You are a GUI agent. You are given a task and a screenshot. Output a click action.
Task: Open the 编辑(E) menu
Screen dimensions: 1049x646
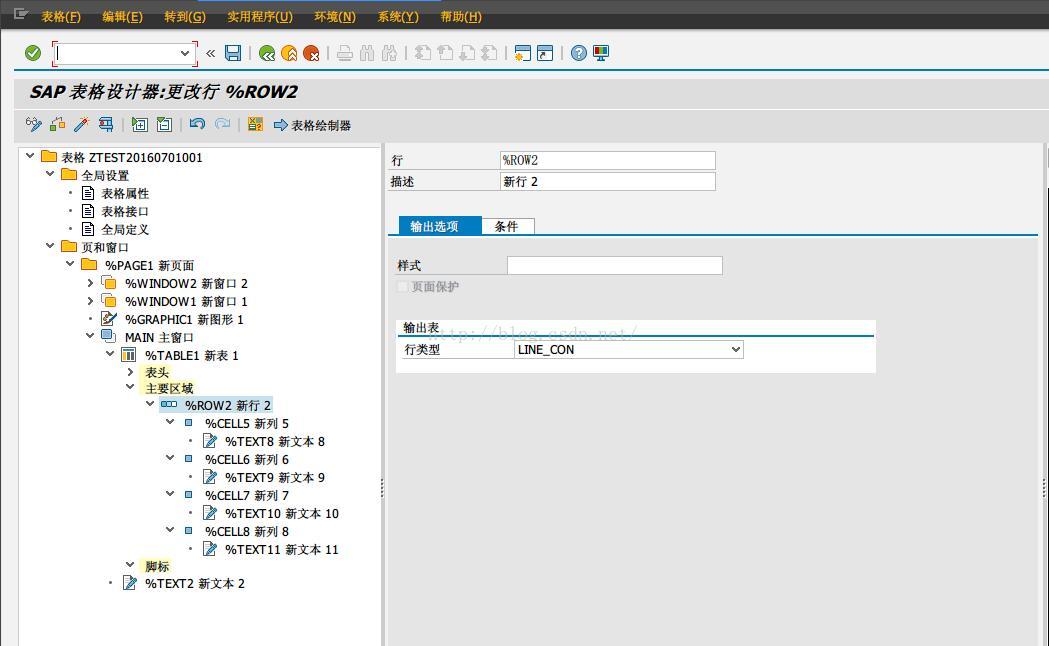[x=122, y=17]
